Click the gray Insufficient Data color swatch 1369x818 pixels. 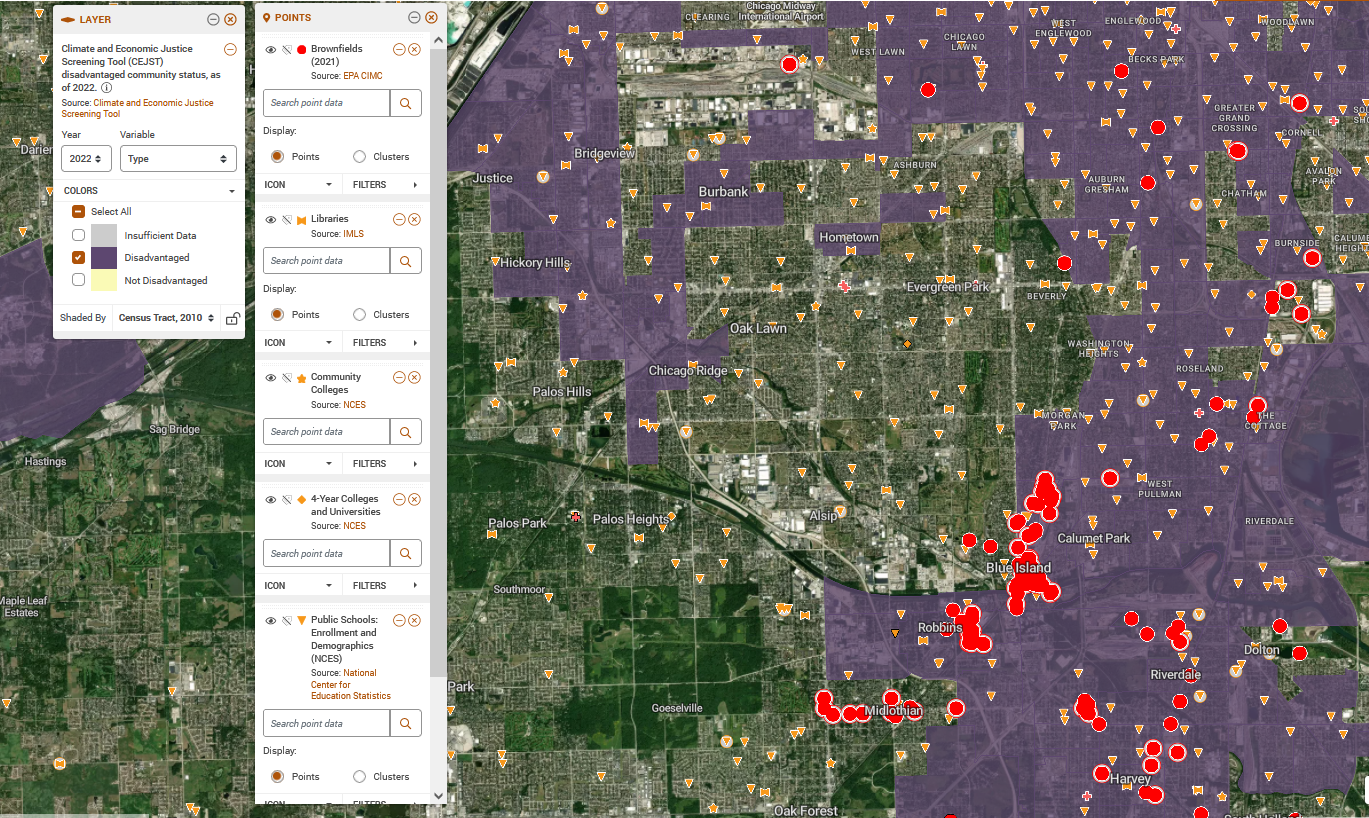coord(104,235)
